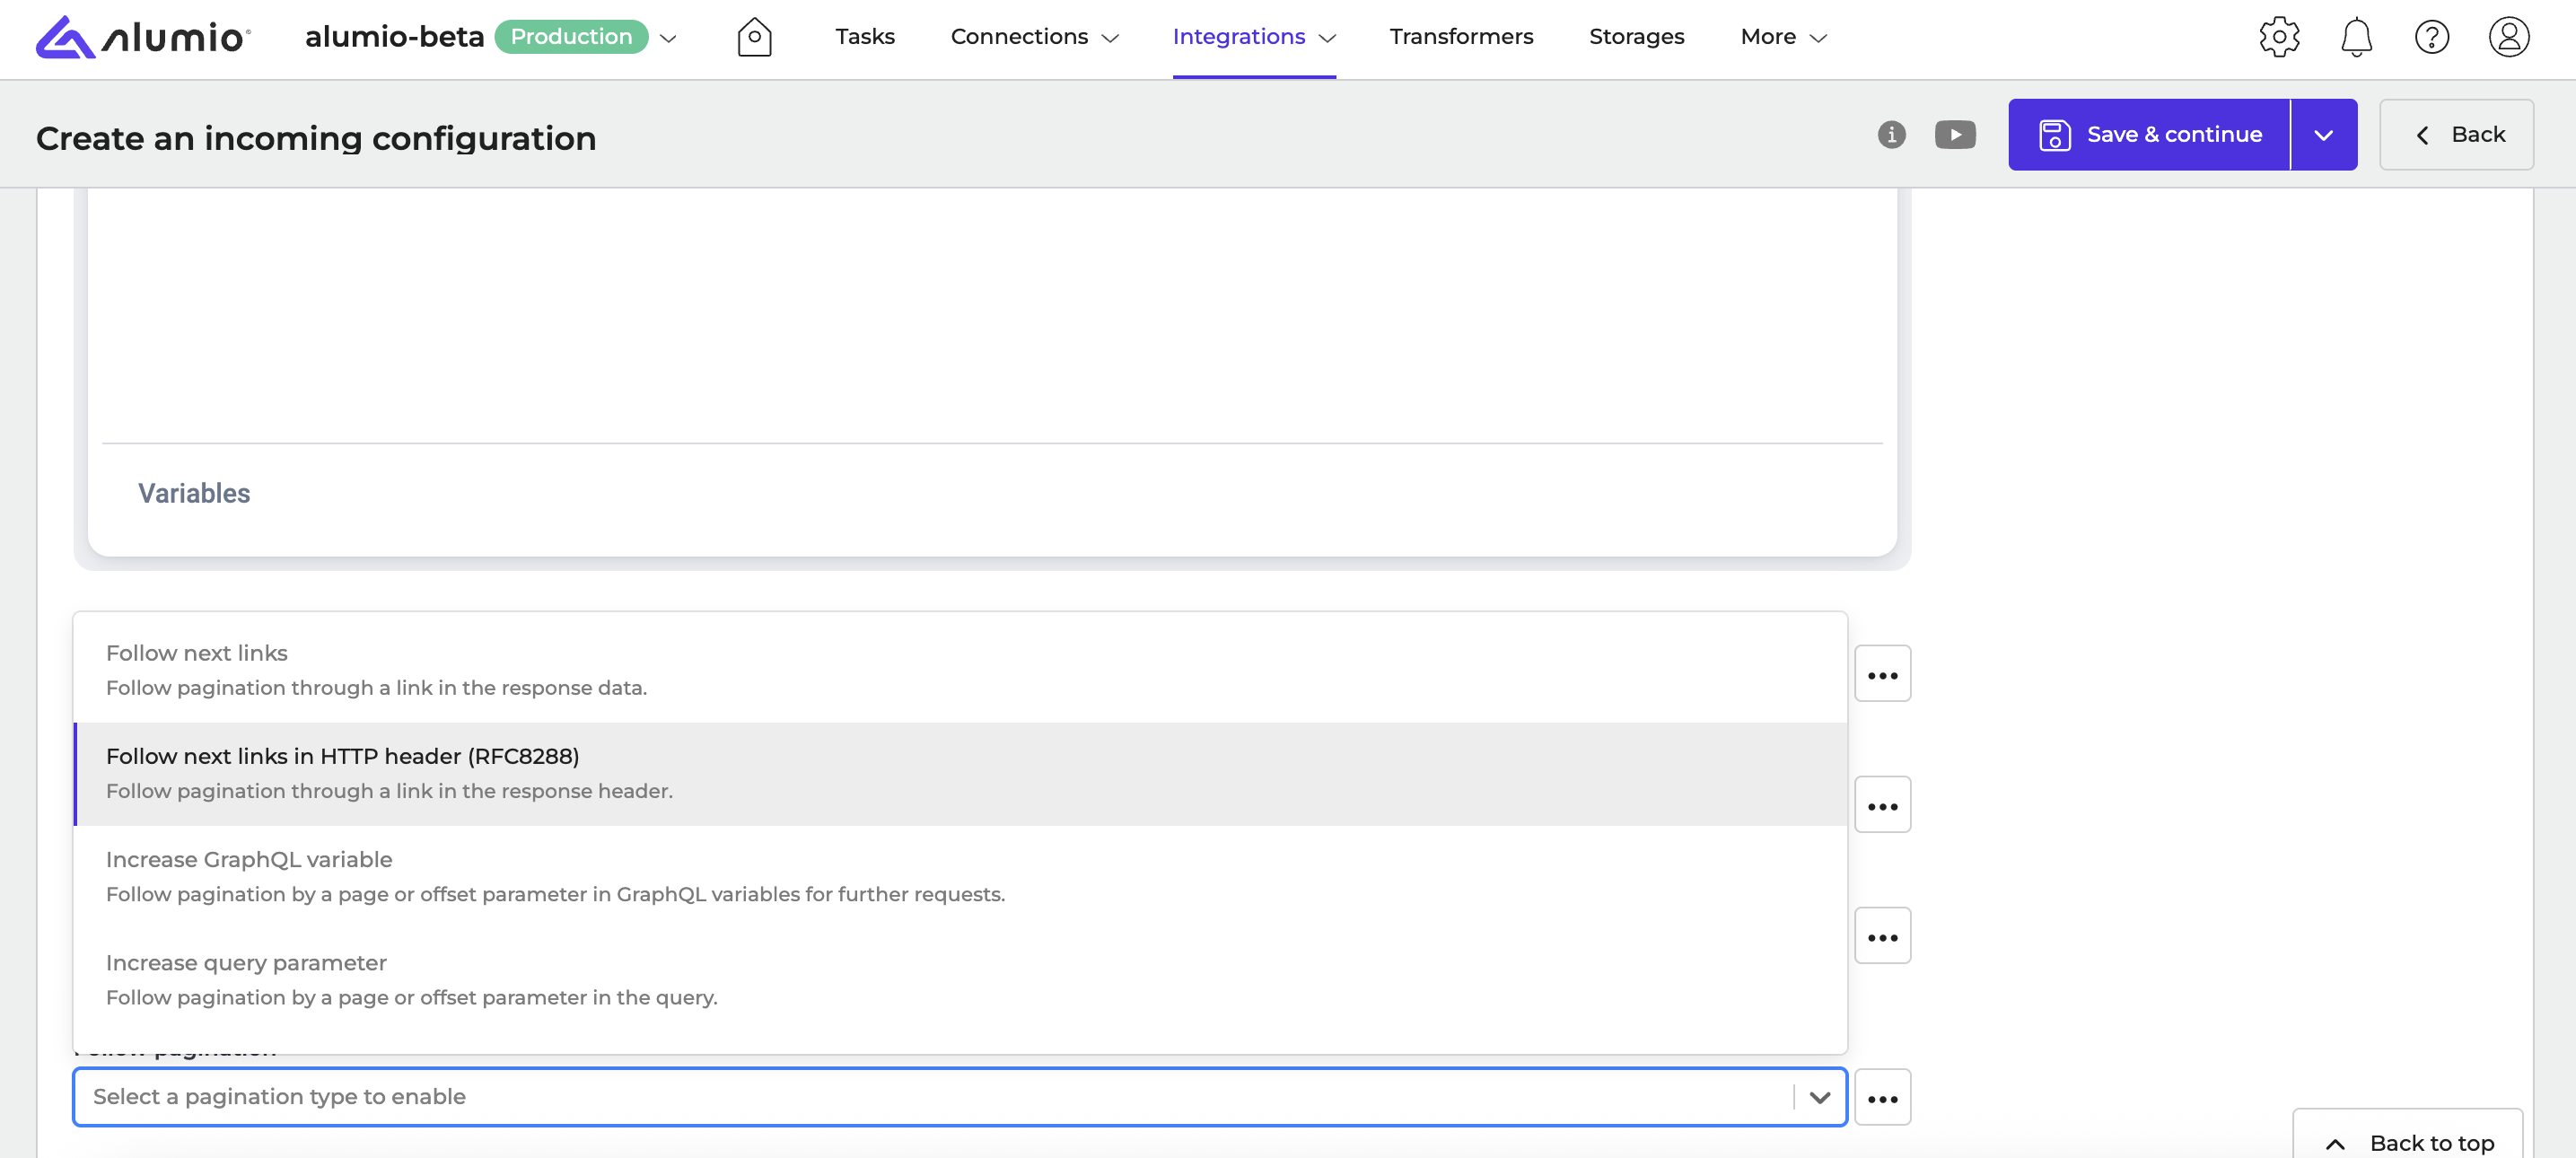Expand the Production environment switcher
This screenshot has width=2576, height=1158.
(x=669, y=38)
